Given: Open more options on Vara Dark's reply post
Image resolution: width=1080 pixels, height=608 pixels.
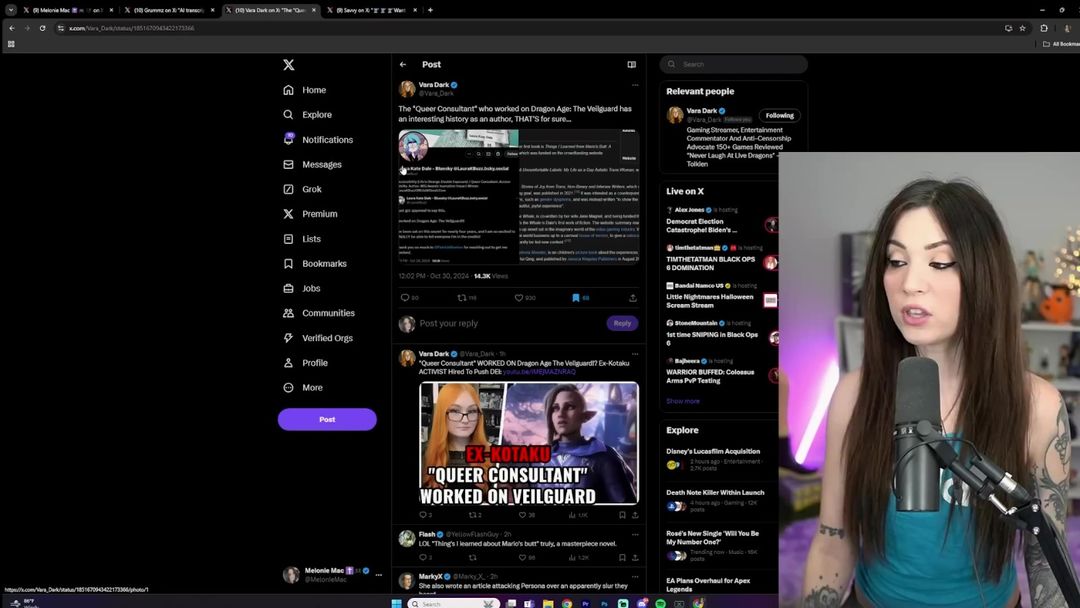Looking at the screenshot, I should [635, 354].
